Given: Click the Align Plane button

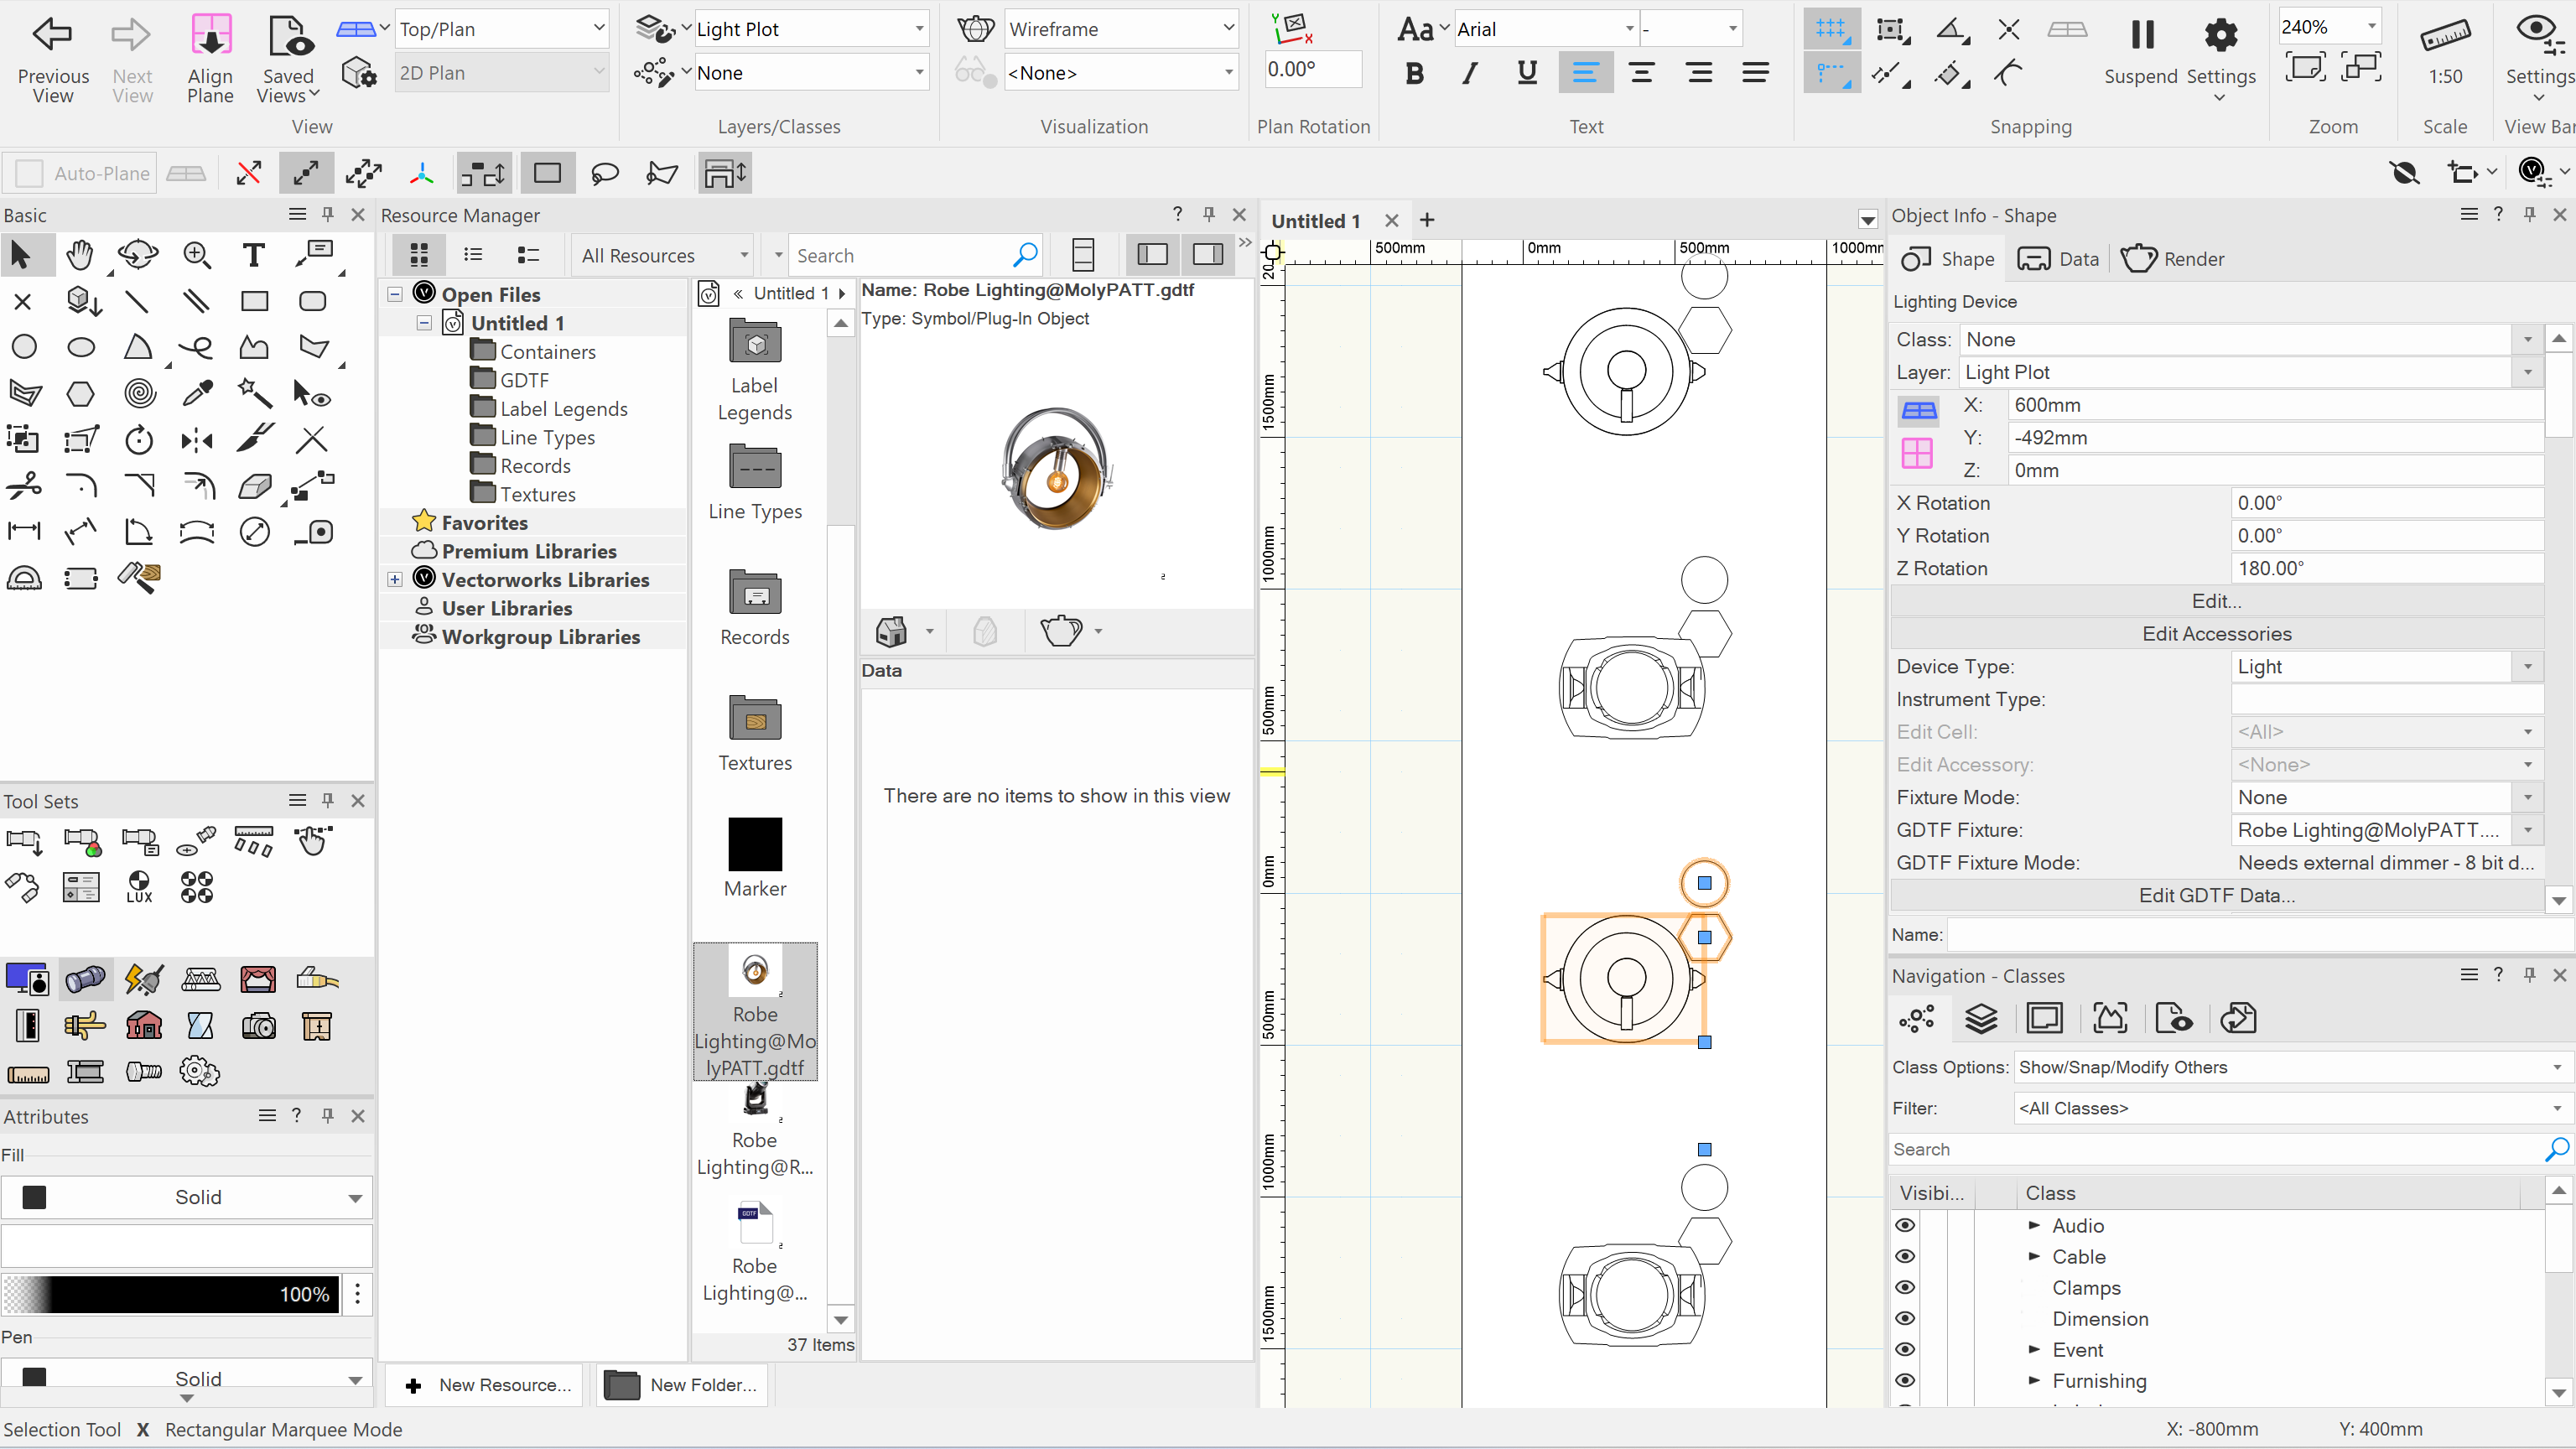Looking at the screenshot, I should click(x=210, y=59).
